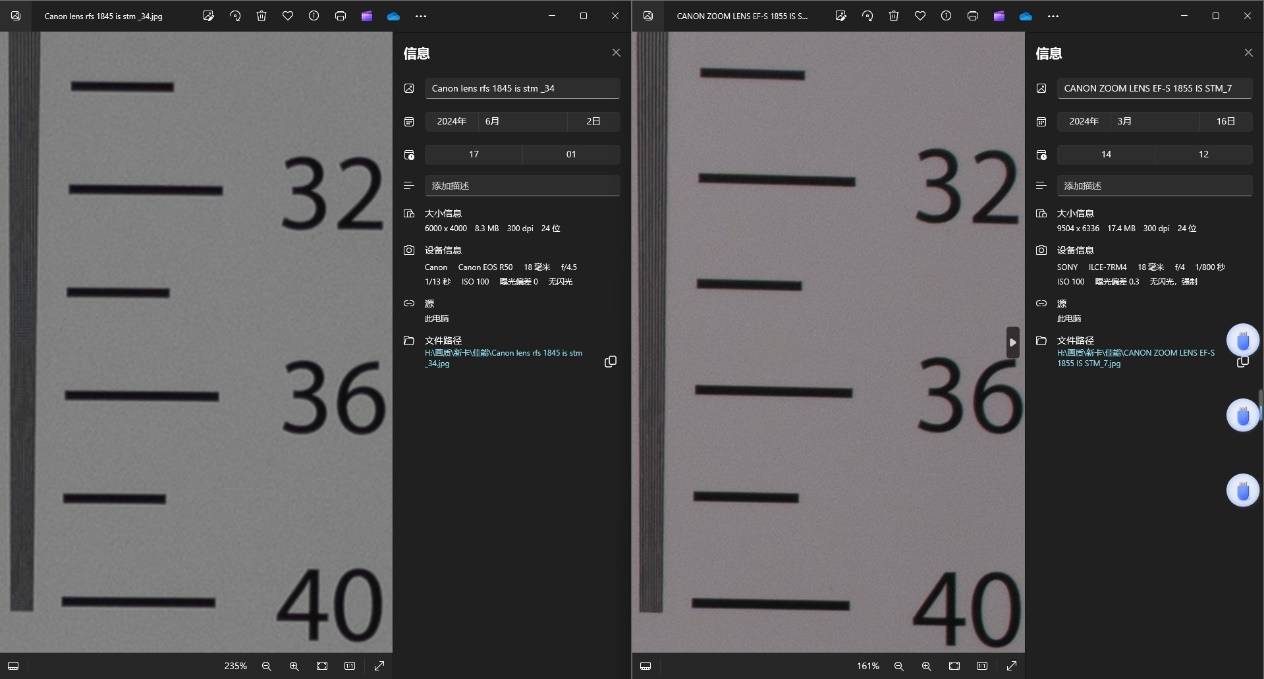Enter full screen in the right window
The image size is (1264, 679).
[x=1011, y=666]
